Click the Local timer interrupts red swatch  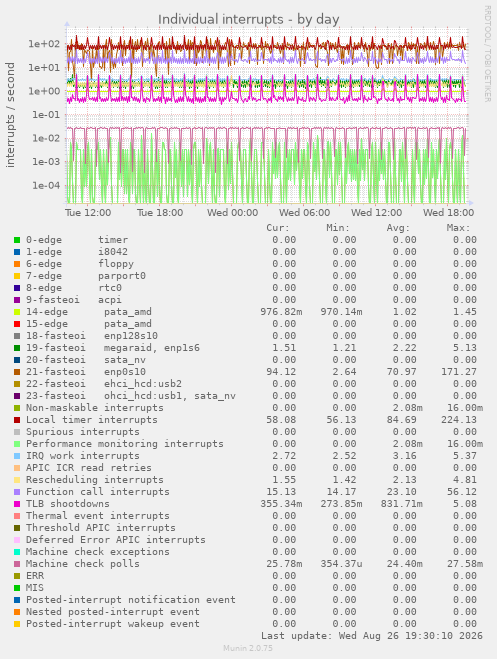click(x=17, y=420)
